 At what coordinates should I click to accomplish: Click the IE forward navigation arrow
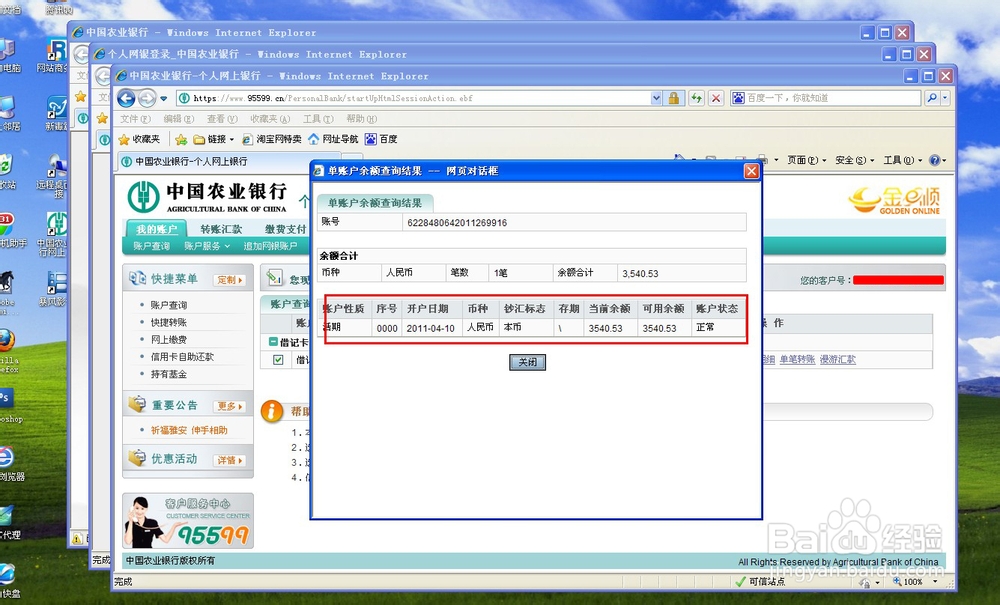pyautogui.click(x=147, y=98)
